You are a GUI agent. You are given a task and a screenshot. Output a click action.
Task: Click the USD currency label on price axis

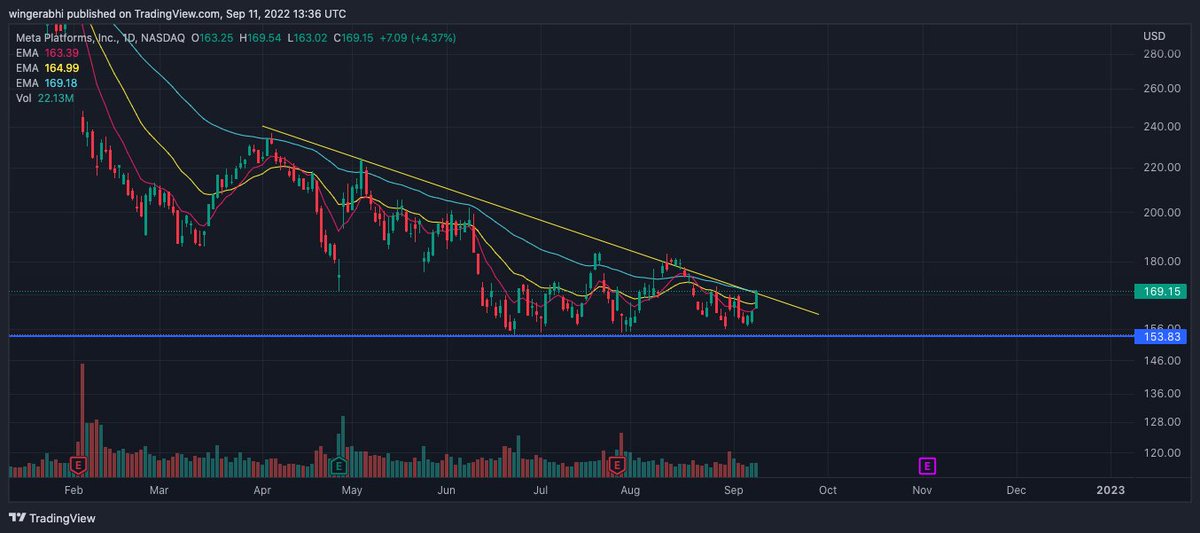click(1154, 37)
